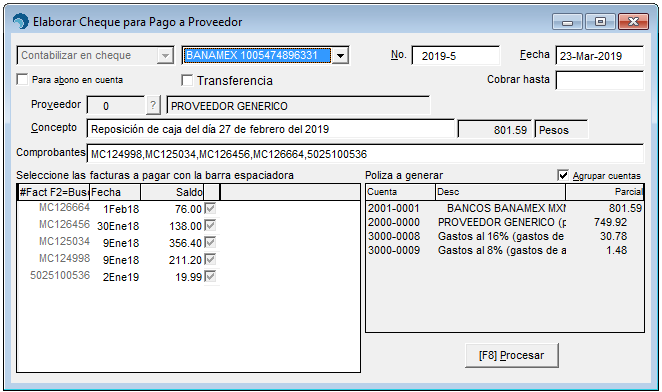Click the 2Ene19 date cell

(x=121, y=277)
